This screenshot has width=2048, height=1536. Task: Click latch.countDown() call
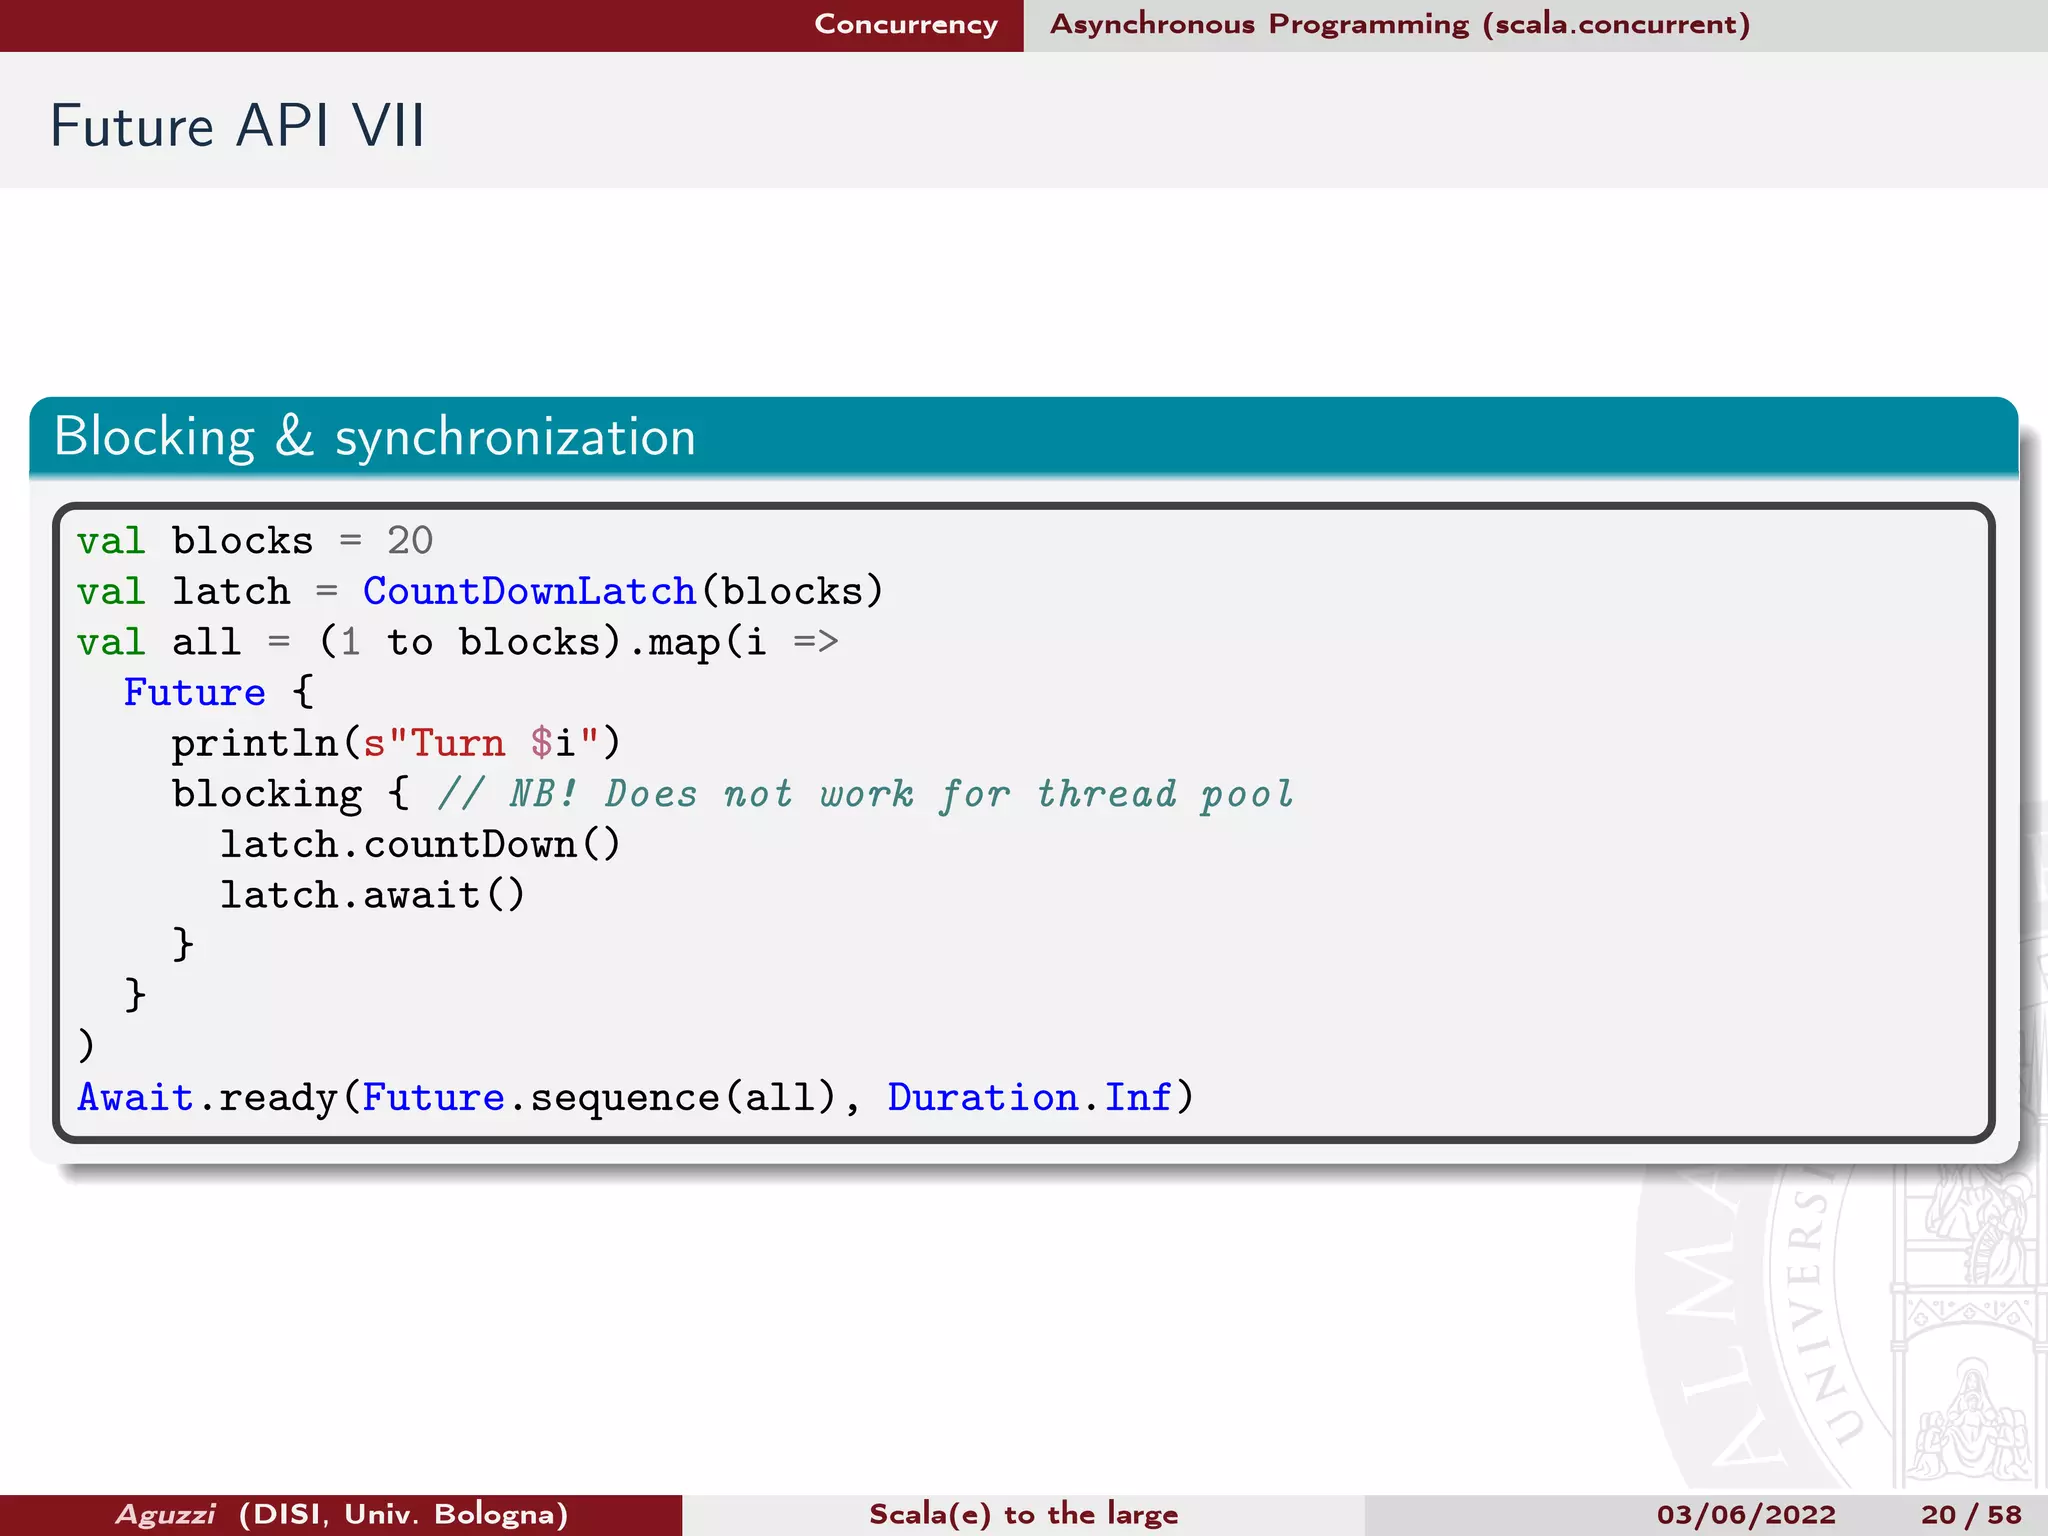click(x=420, y=844)
